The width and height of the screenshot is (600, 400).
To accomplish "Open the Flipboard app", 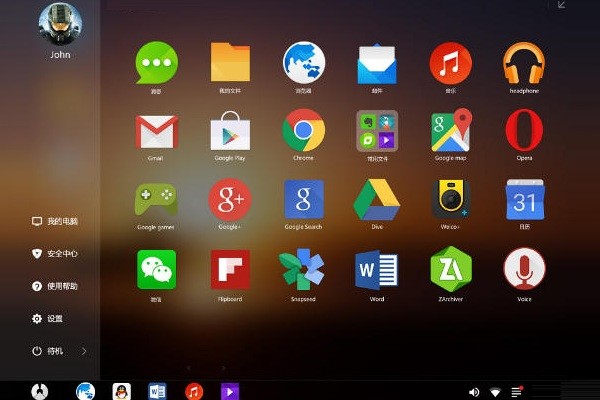I will pos(230,269).
